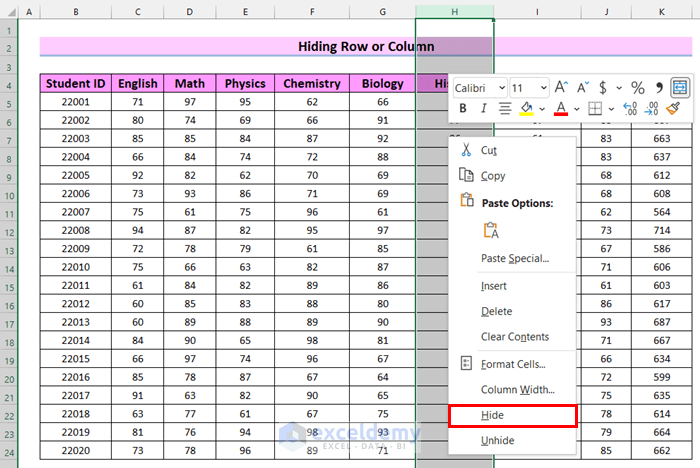Open the Calibri font name dropdown
The width and height of the screenshot is (700, 468).
pos(502,88)
